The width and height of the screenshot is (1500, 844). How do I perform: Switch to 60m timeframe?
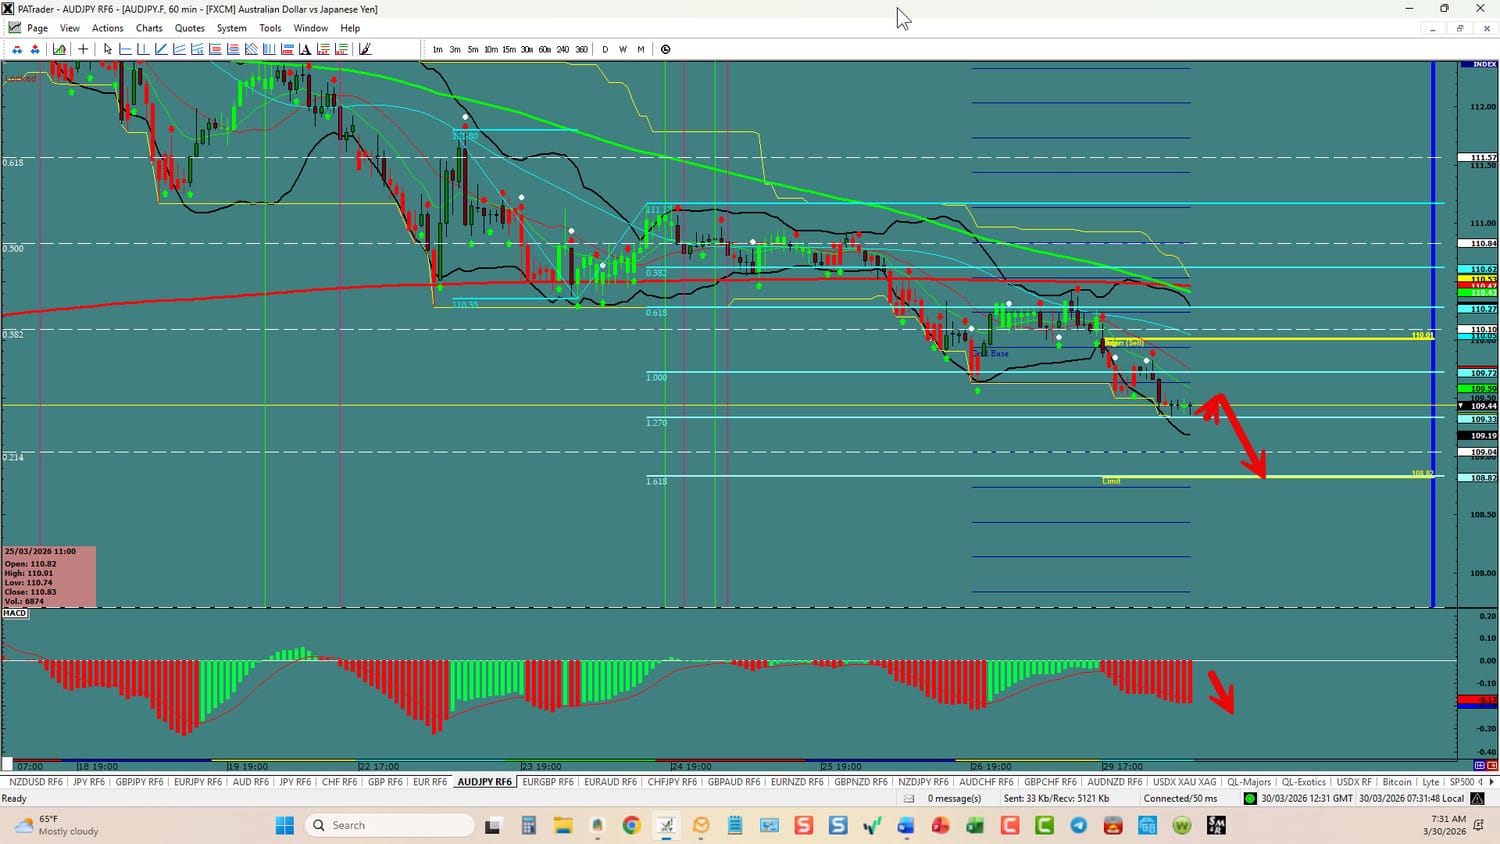click(x=544, y=49)
